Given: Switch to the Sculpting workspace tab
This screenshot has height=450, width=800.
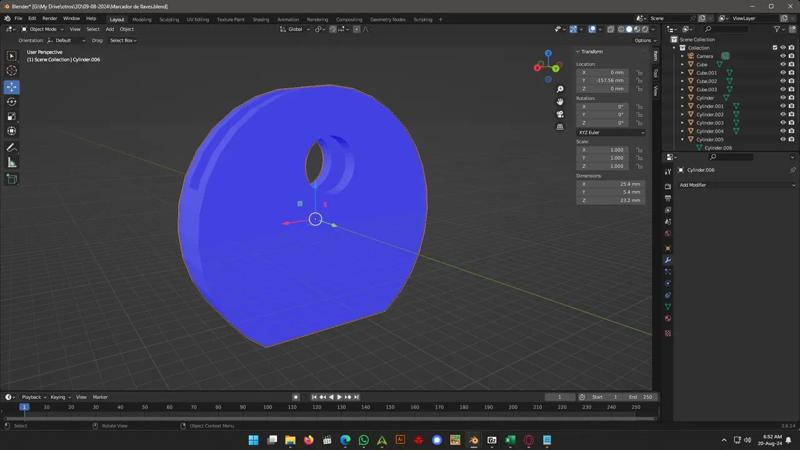Looking at the screenshot, I should 169,19.
